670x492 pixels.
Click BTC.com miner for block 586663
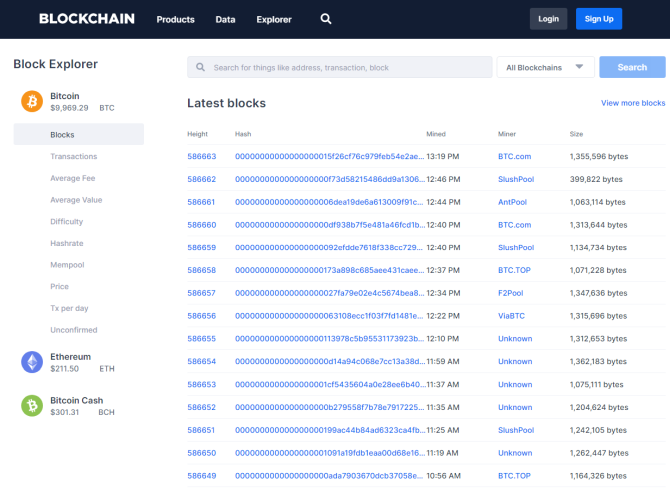tap(514, 156)
